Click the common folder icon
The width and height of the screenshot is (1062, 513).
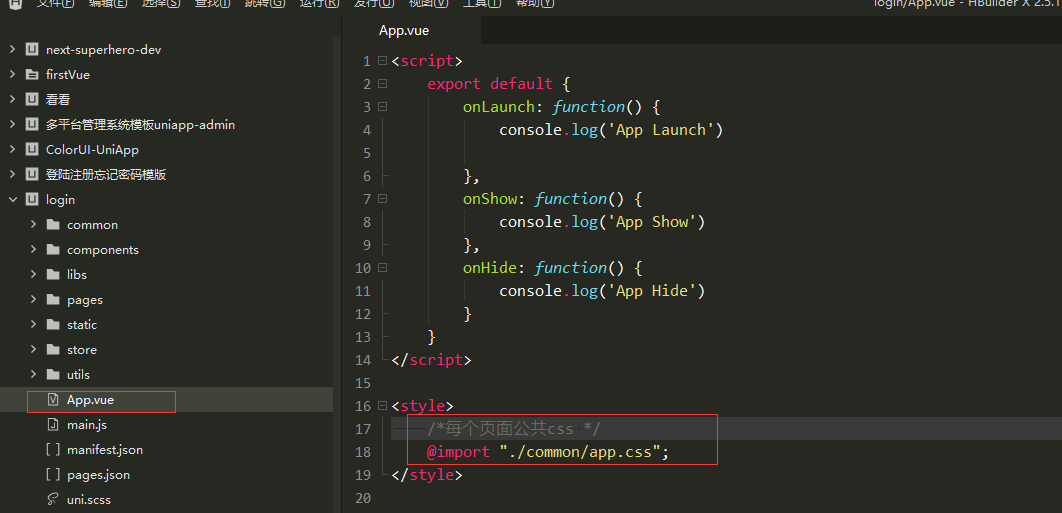(x=53, y=224)
